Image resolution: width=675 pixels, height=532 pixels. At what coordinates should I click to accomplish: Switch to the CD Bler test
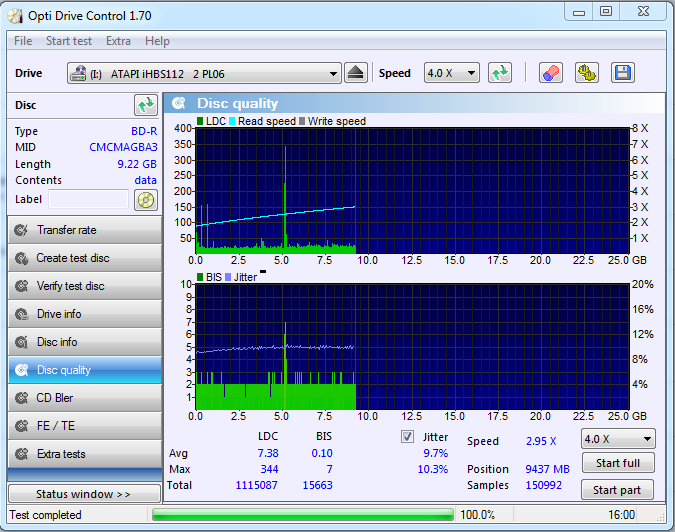pyautogui.click(x=85, y=398)
